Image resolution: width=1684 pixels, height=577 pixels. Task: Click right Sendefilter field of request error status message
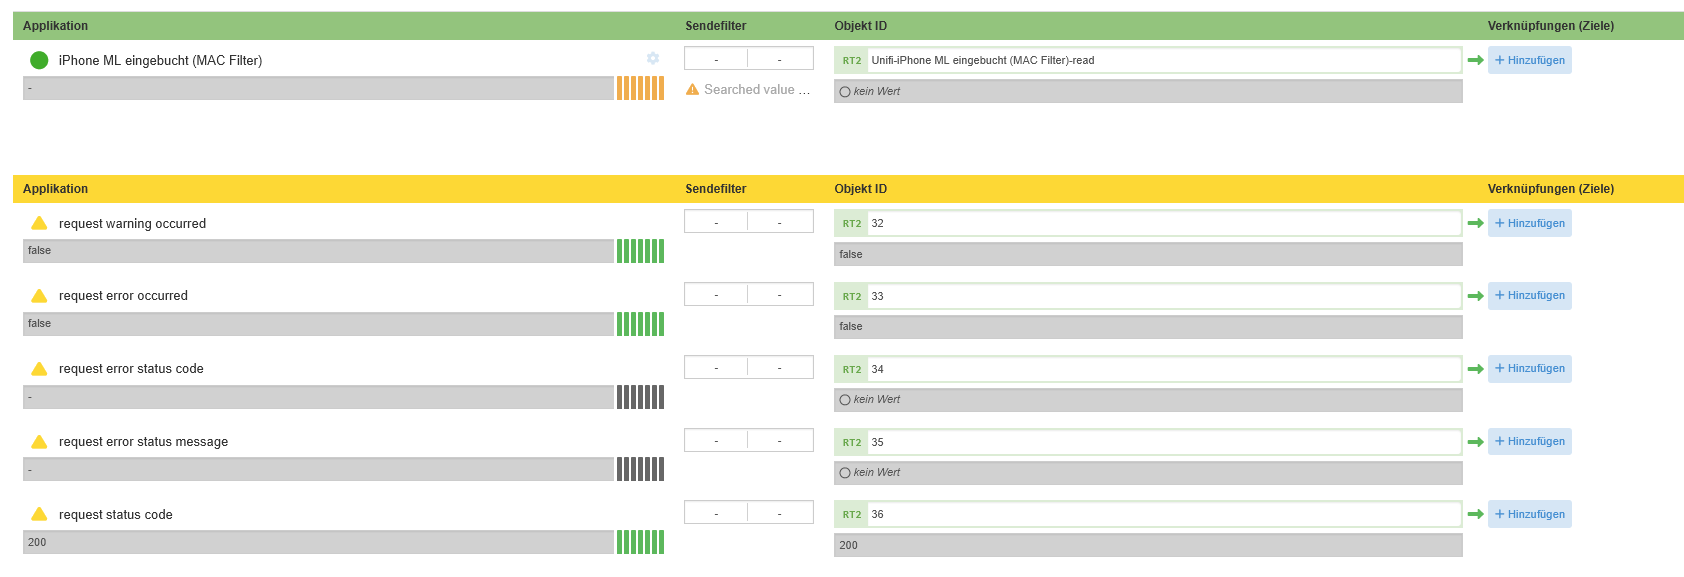point(780,440)
